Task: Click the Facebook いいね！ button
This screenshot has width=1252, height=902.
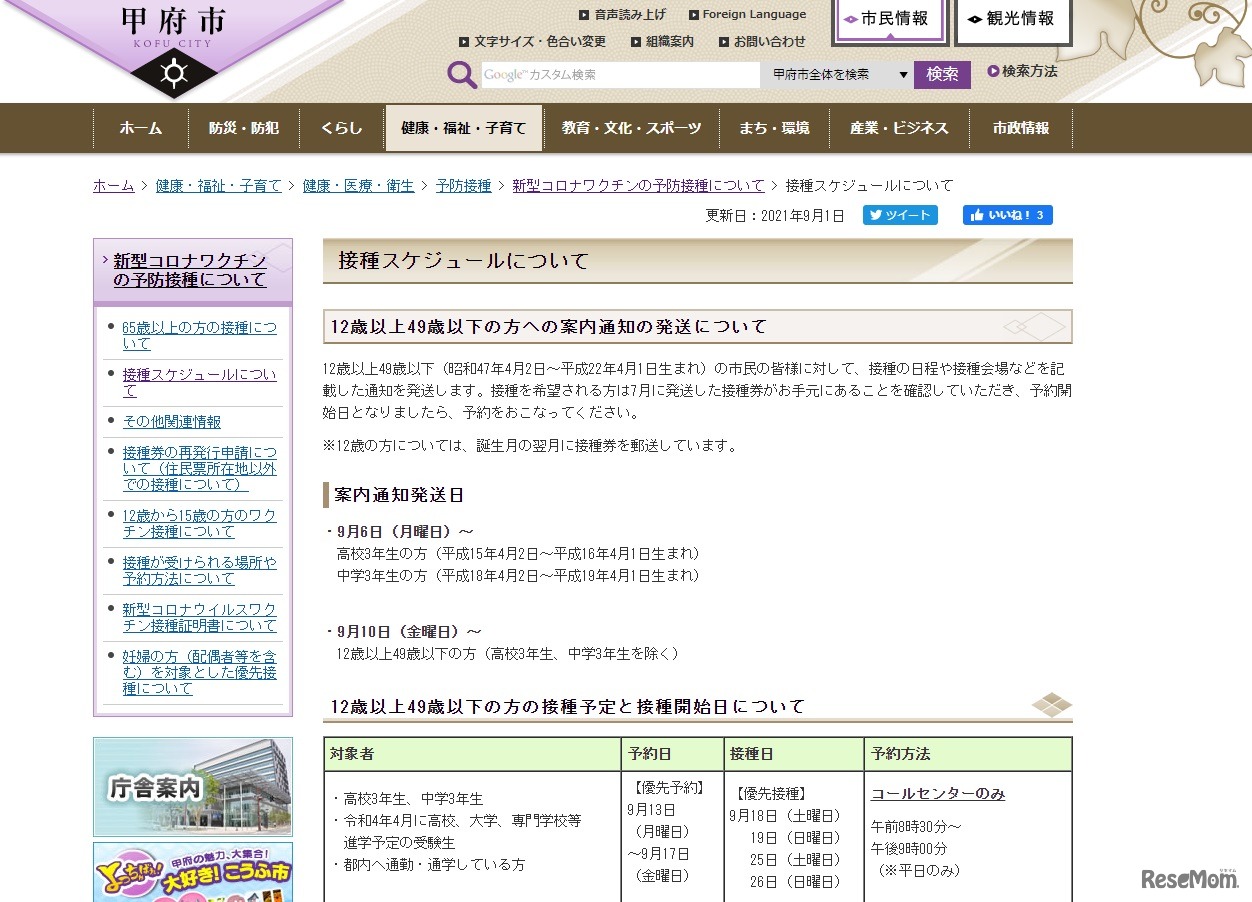Action: 1007,214
